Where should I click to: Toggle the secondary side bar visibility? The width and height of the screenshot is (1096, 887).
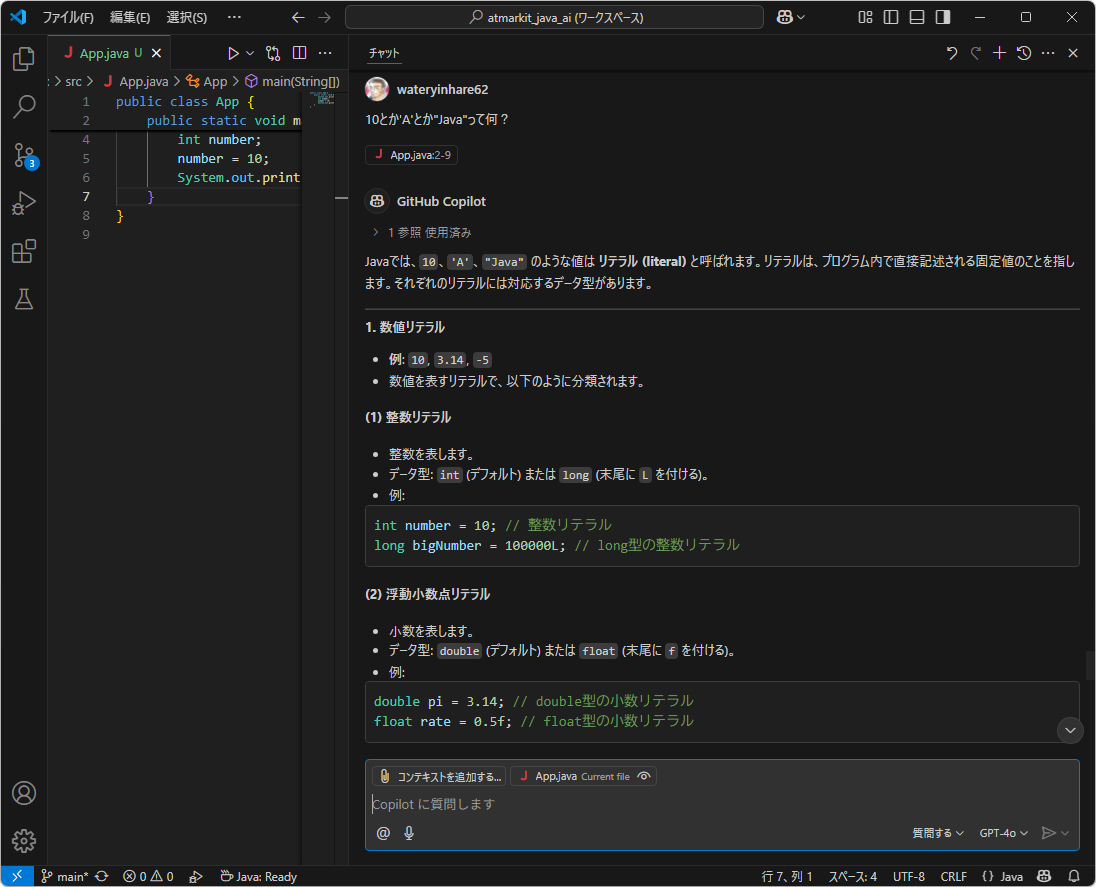click(941, 17)
